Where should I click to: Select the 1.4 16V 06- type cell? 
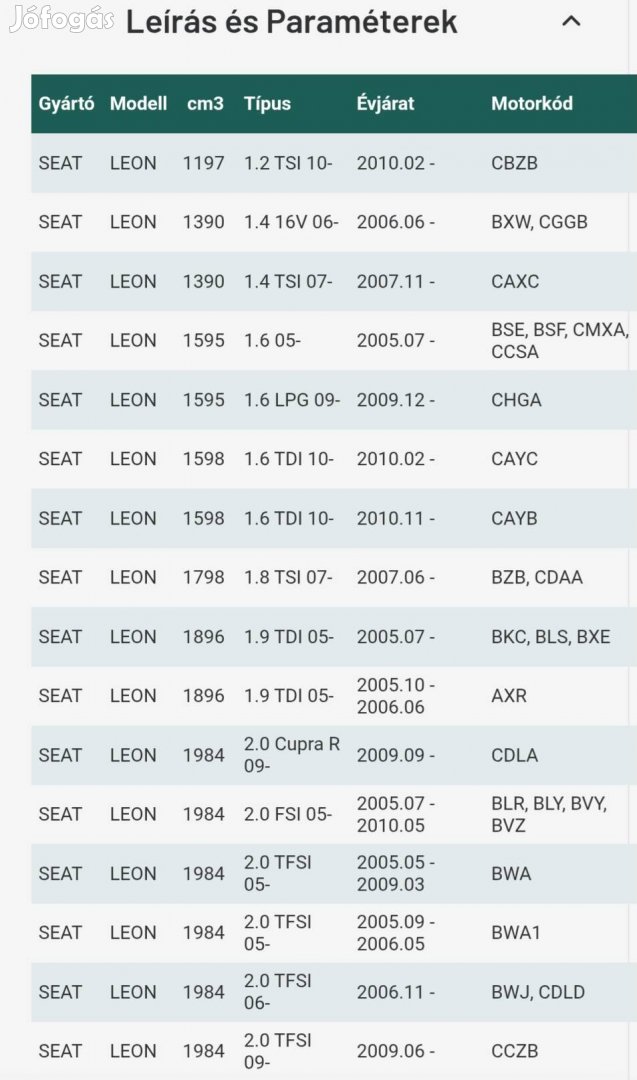pos(291,222)
